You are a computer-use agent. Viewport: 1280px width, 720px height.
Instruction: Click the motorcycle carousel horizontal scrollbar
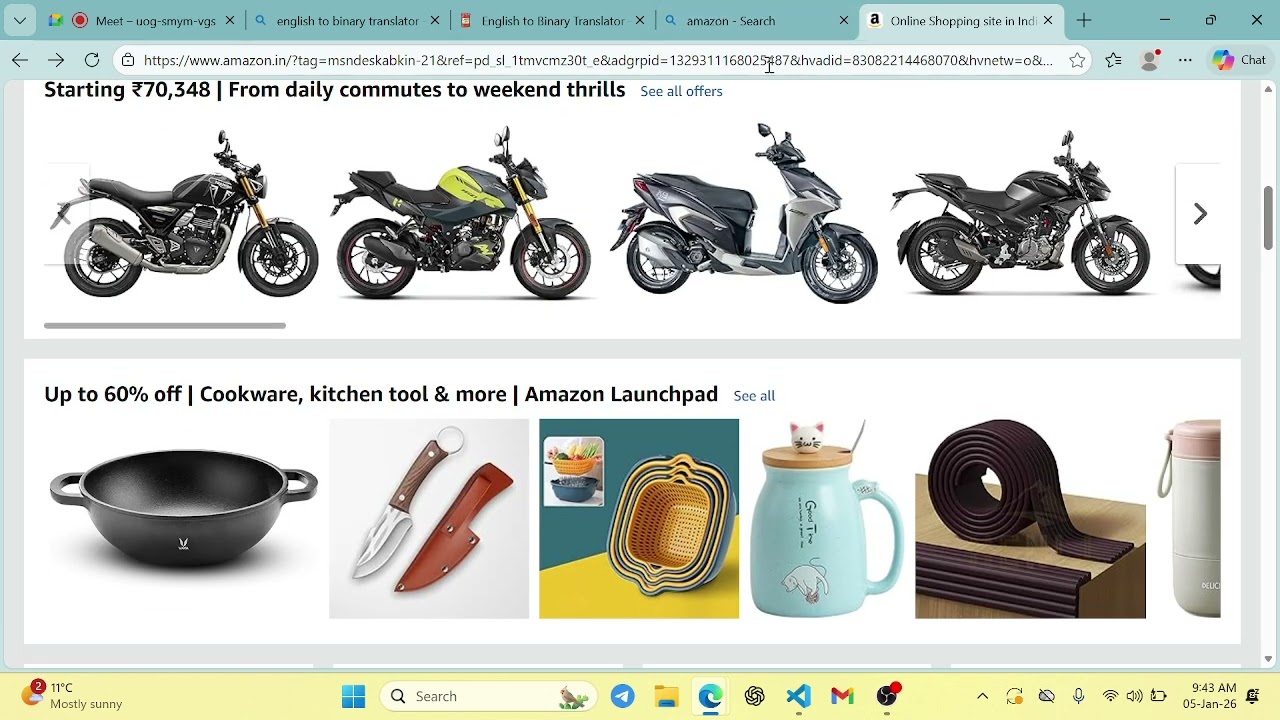point(165,325)
